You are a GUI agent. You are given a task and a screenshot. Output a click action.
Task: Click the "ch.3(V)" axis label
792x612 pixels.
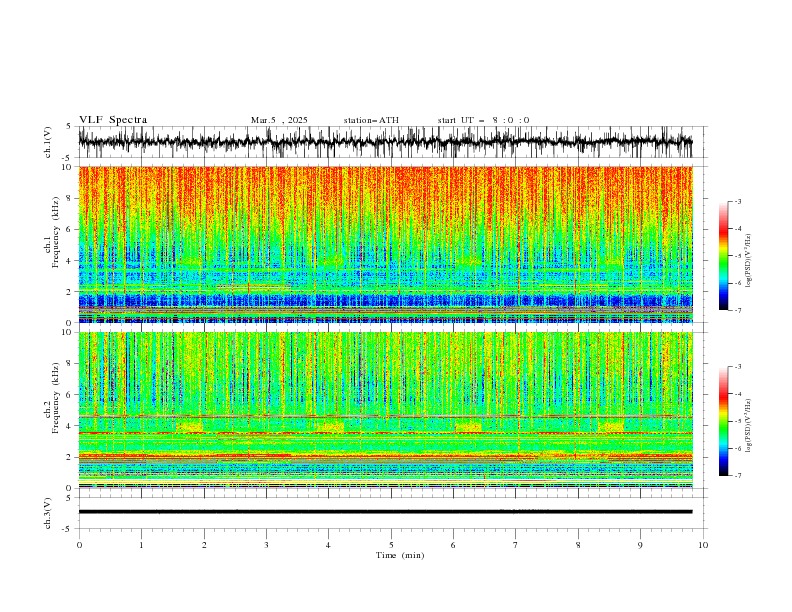point(48,513)
